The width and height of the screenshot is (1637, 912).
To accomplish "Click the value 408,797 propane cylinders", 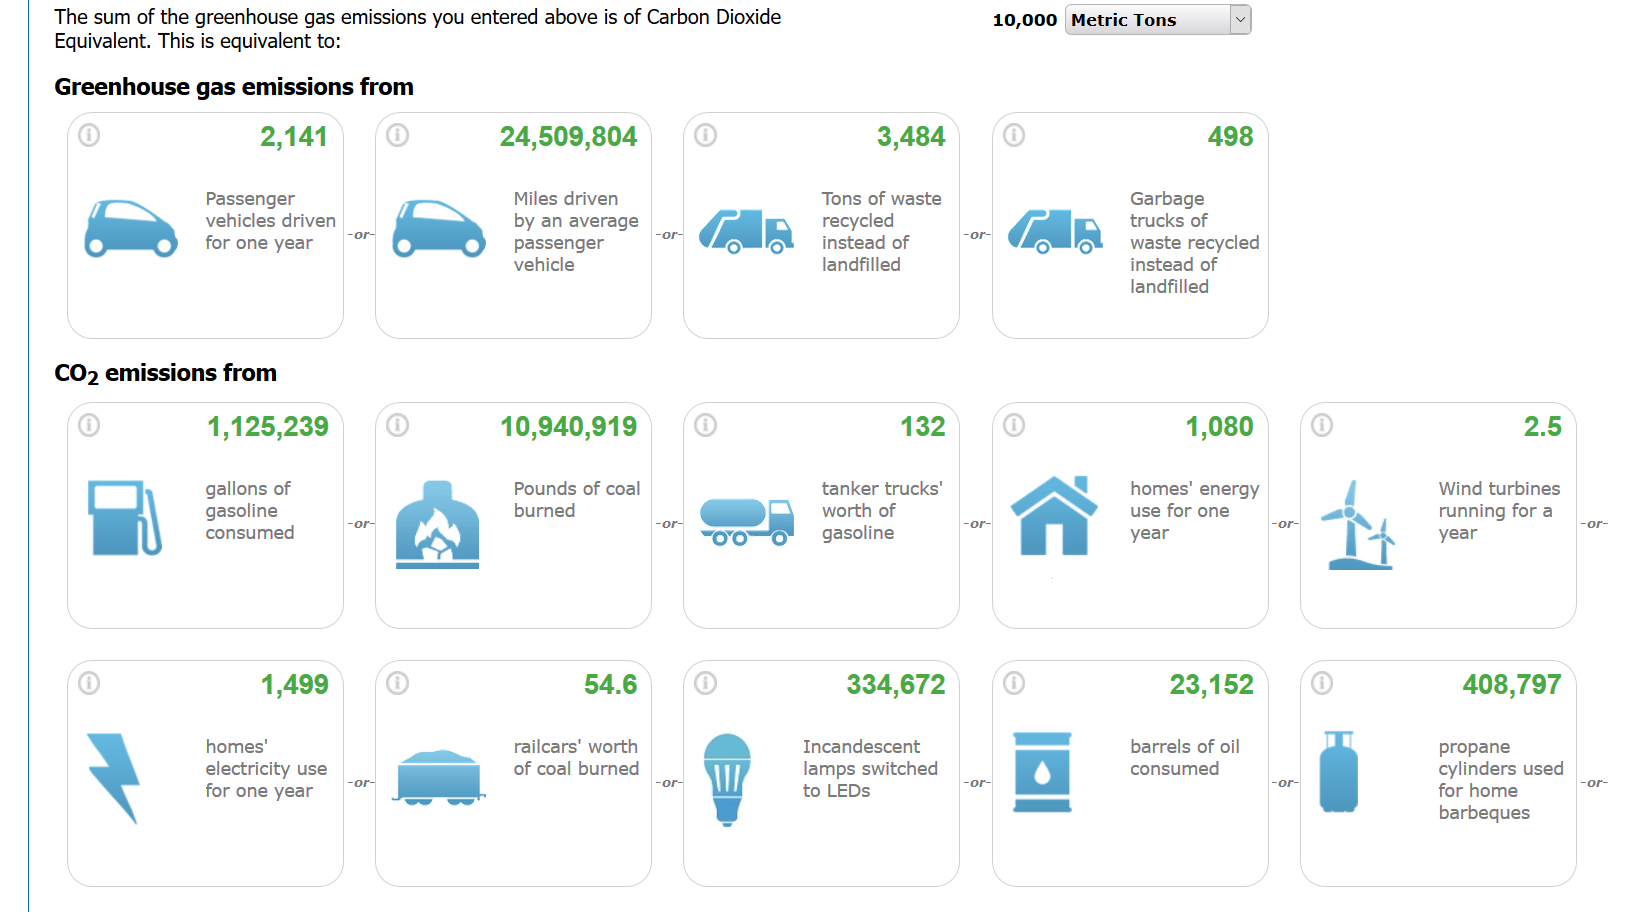I will pos(1512,685).
